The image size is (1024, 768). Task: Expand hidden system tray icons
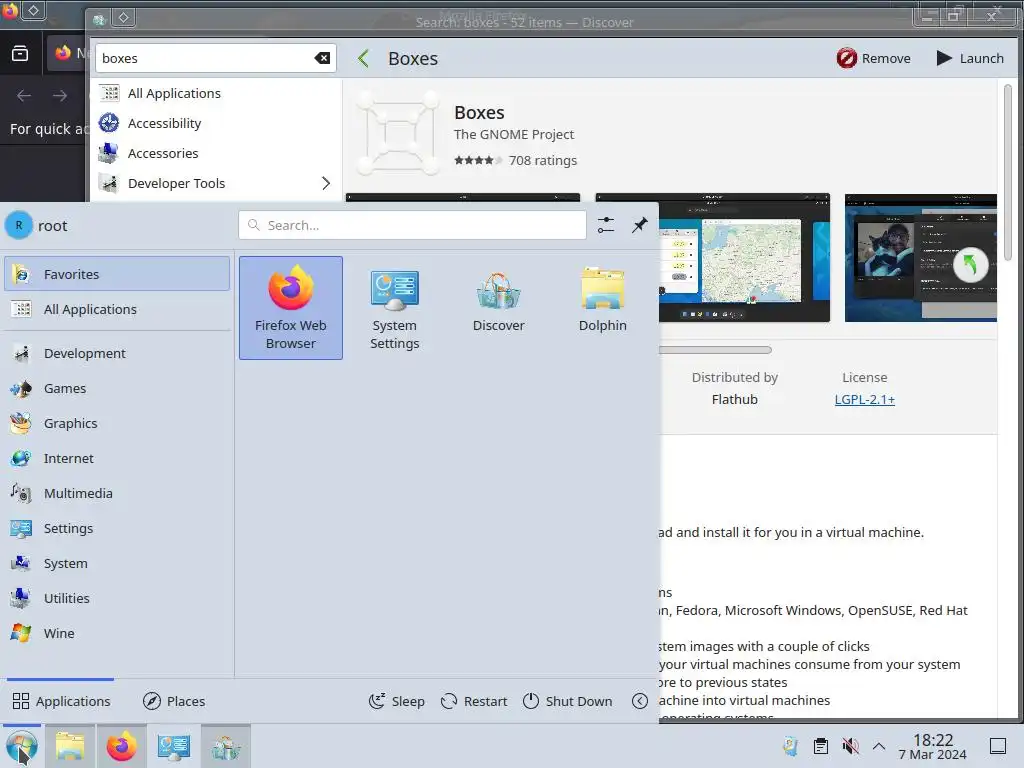tap(879, 746)
